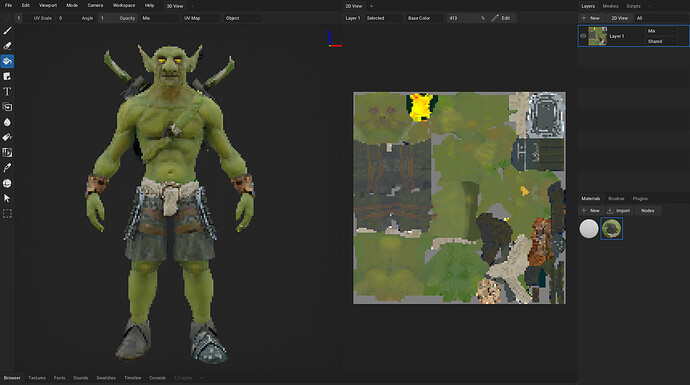Image resolution: width=690 pixels, height=385 pixels.
Task: Open the Workspace menu
Action: pyautogui.click(x=124, y=6)
